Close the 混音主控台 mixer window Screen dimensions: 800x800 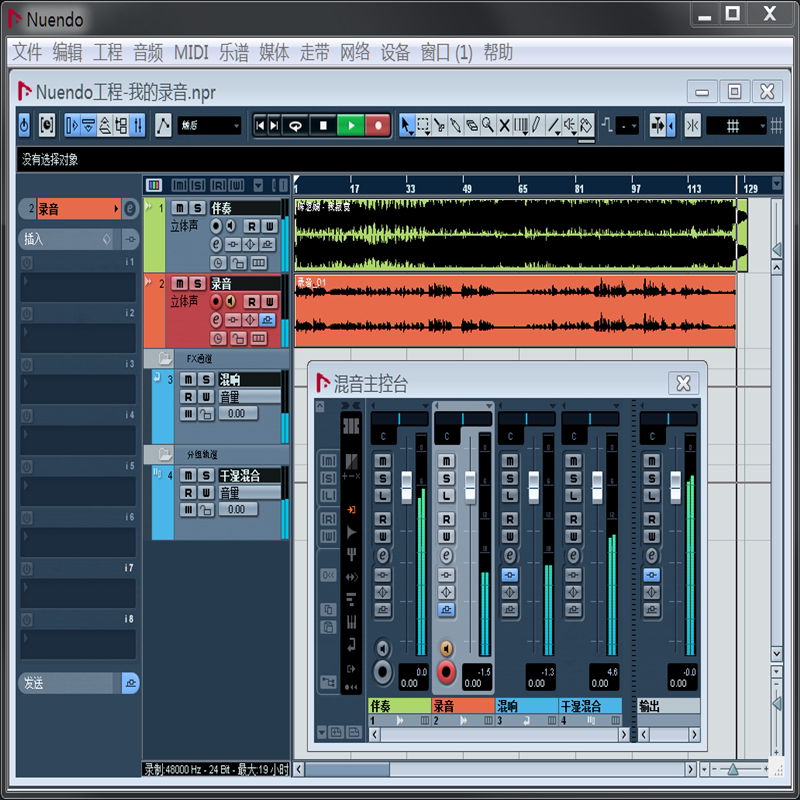(683, 383)
